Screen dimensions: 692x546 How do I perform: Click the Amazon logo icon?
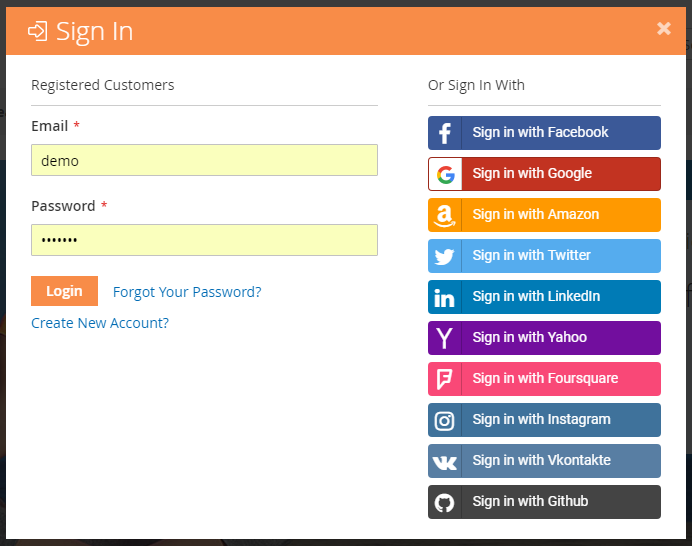[x=445, y=215]
